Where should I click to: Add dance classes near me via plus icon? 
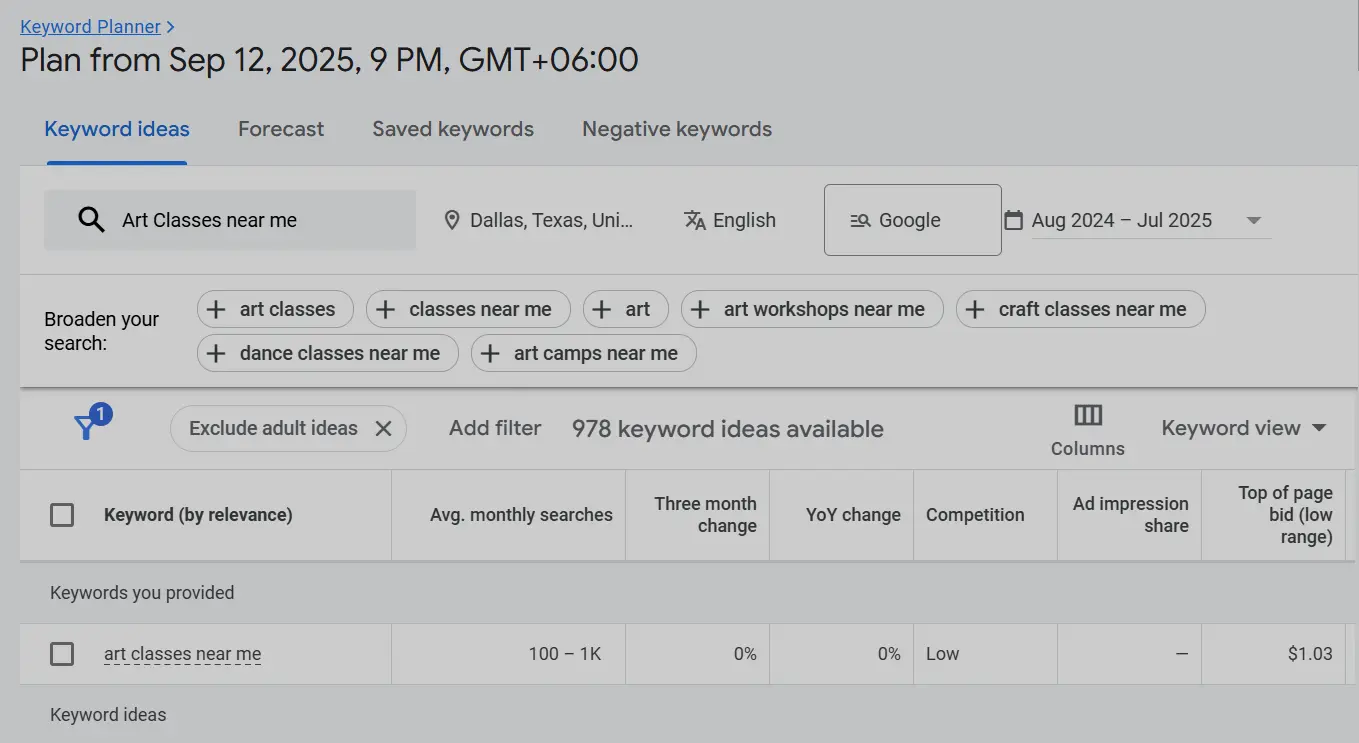point(216,353)
